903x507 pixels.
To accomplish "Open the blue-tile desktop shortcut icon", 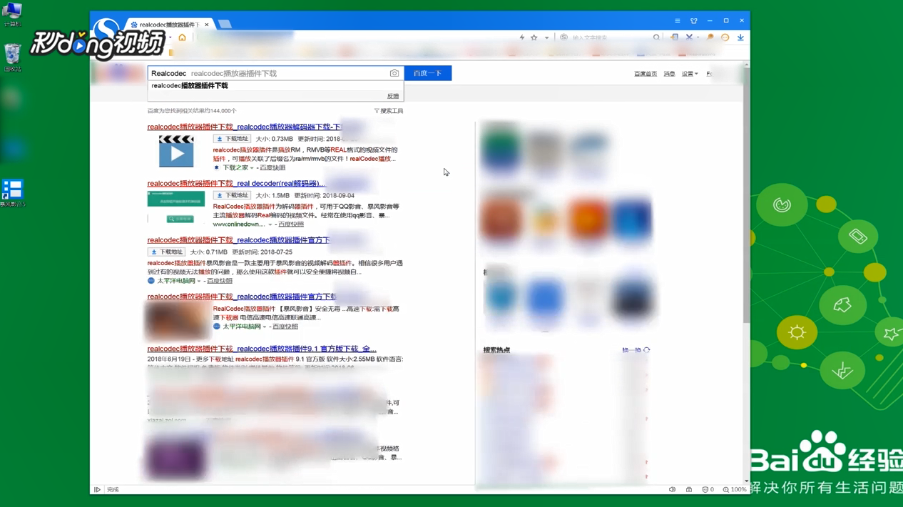I will coord(12,193).
